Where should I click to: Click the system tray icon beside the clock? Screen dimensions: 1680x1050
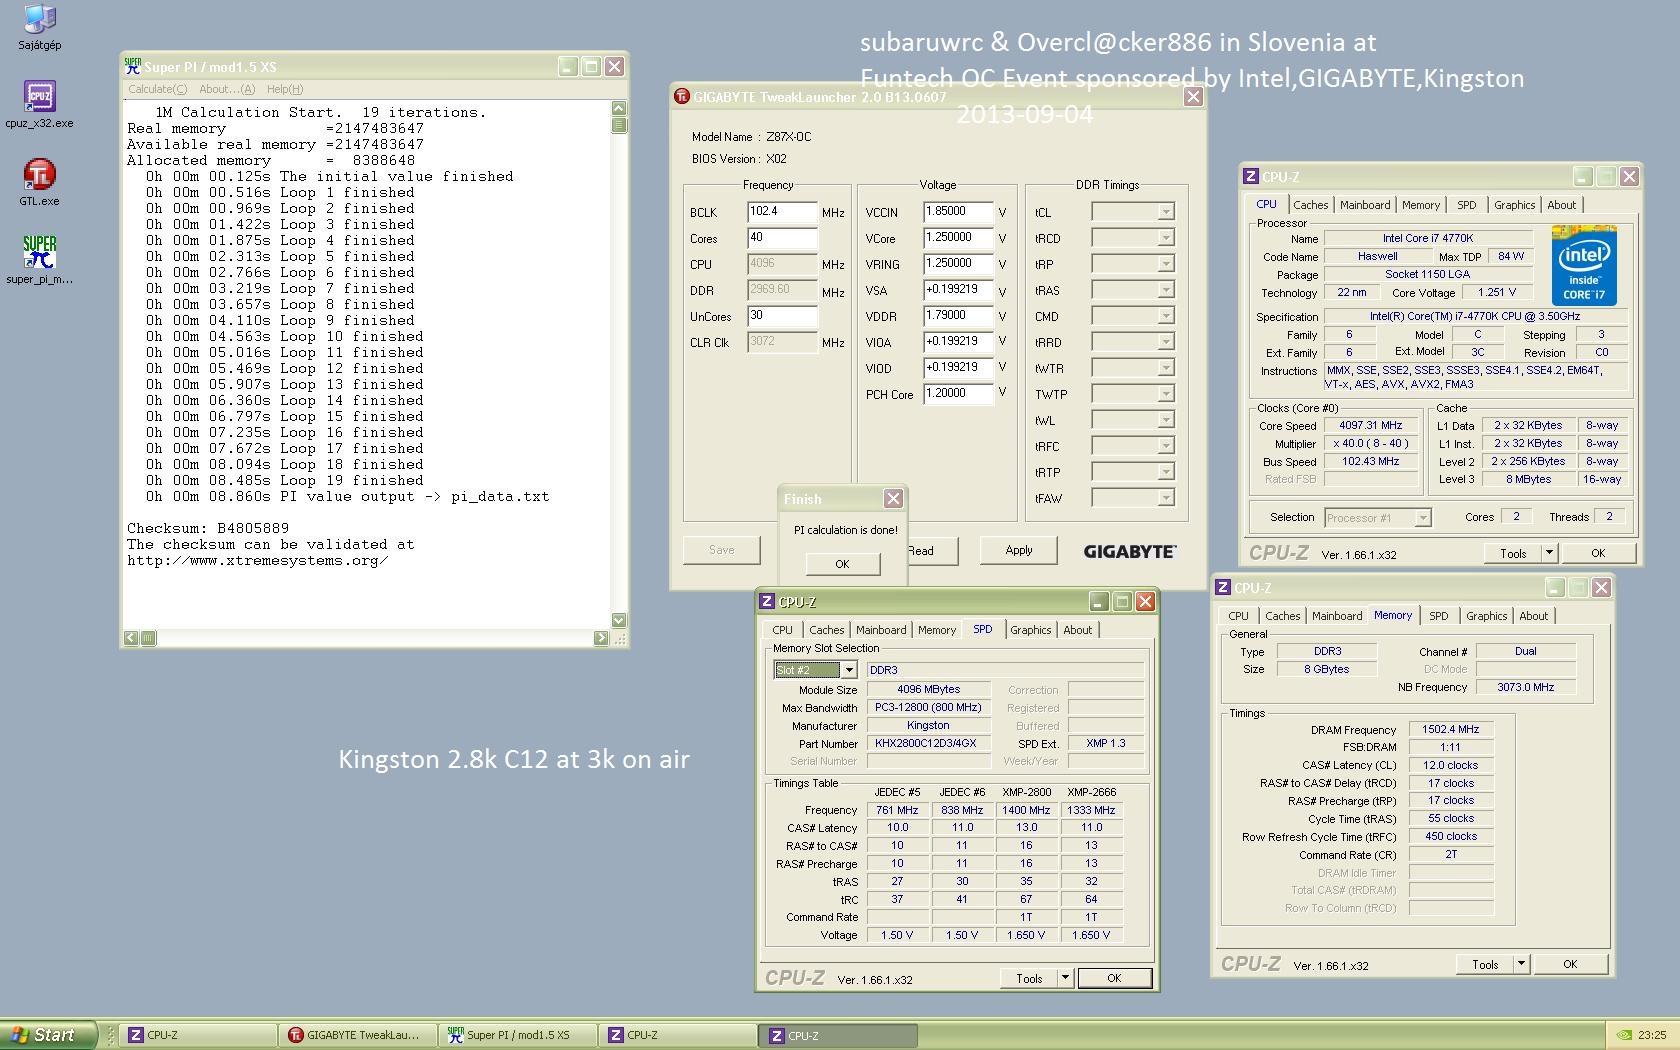pos(1624,1035)
